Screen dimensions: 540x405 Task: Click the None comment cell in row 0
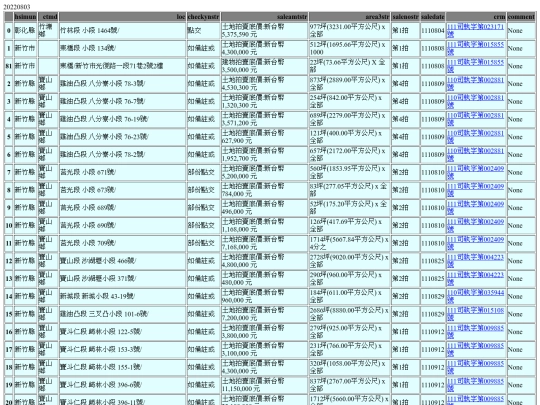(x=521, y=30)
